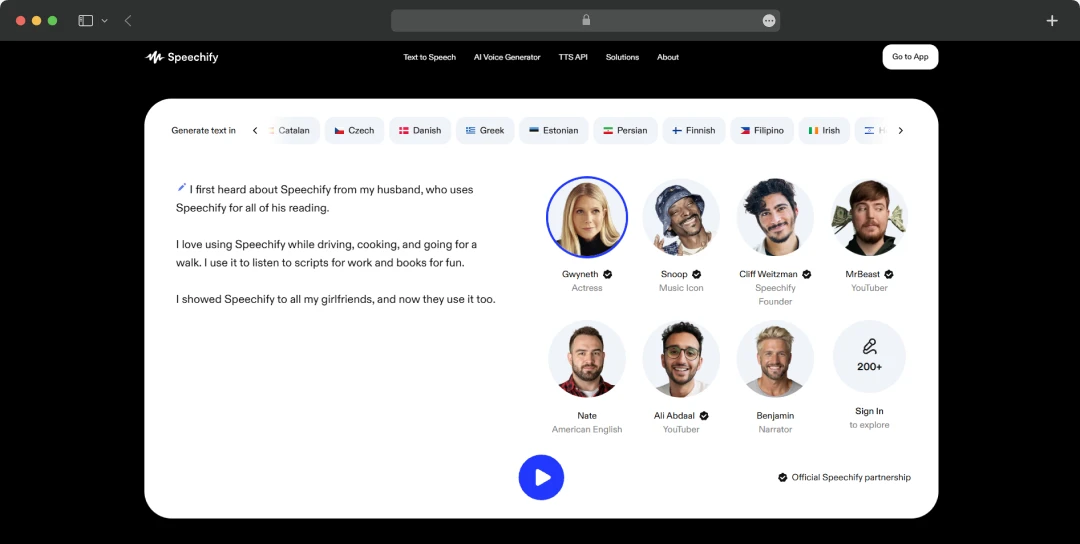Open page options ellipsis in address bar
The image size is (1080, 544).
(x=769, y=21)
